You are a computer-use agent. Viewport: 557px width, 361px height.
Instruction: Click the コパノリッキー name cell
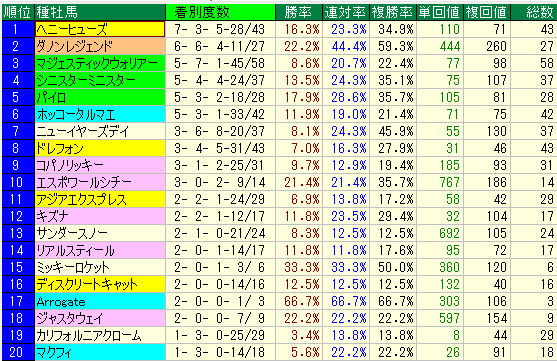click(x=100, y=165)
